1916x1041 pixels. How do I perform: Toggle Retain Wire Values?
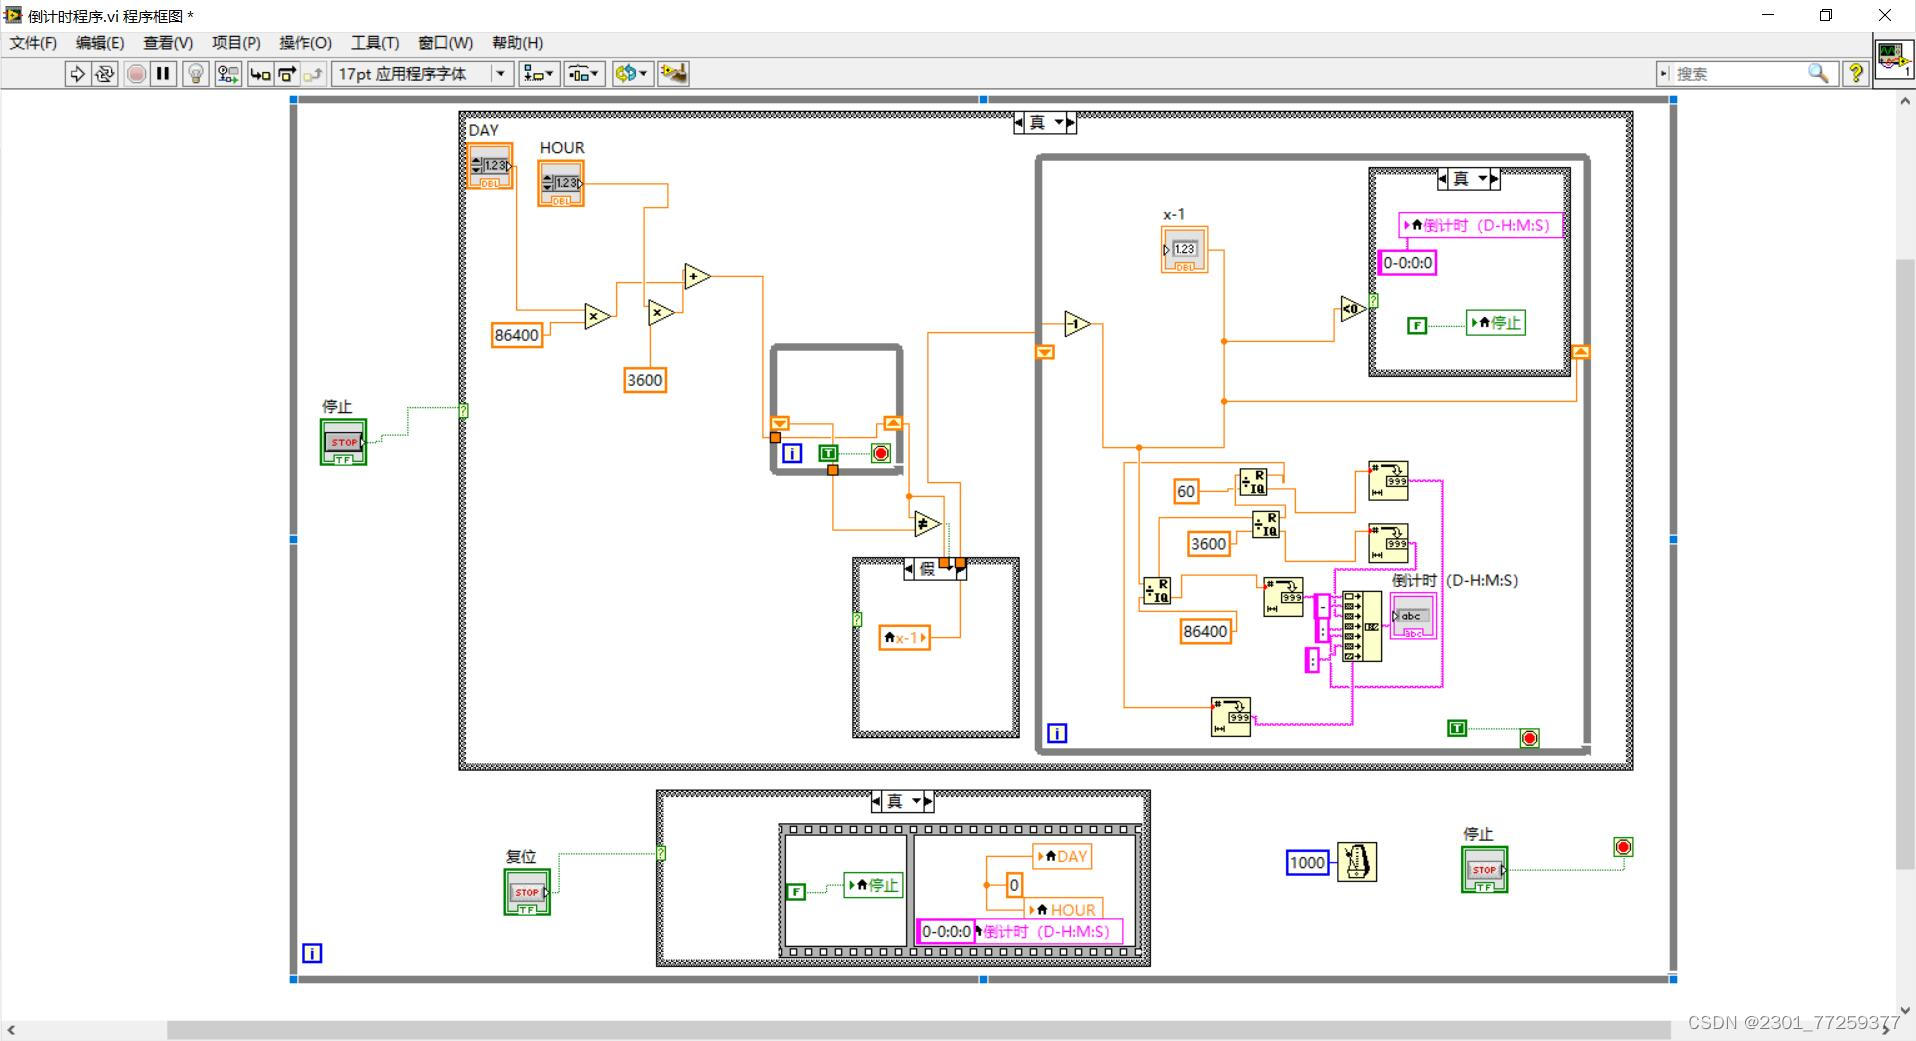tap(228, 74)
